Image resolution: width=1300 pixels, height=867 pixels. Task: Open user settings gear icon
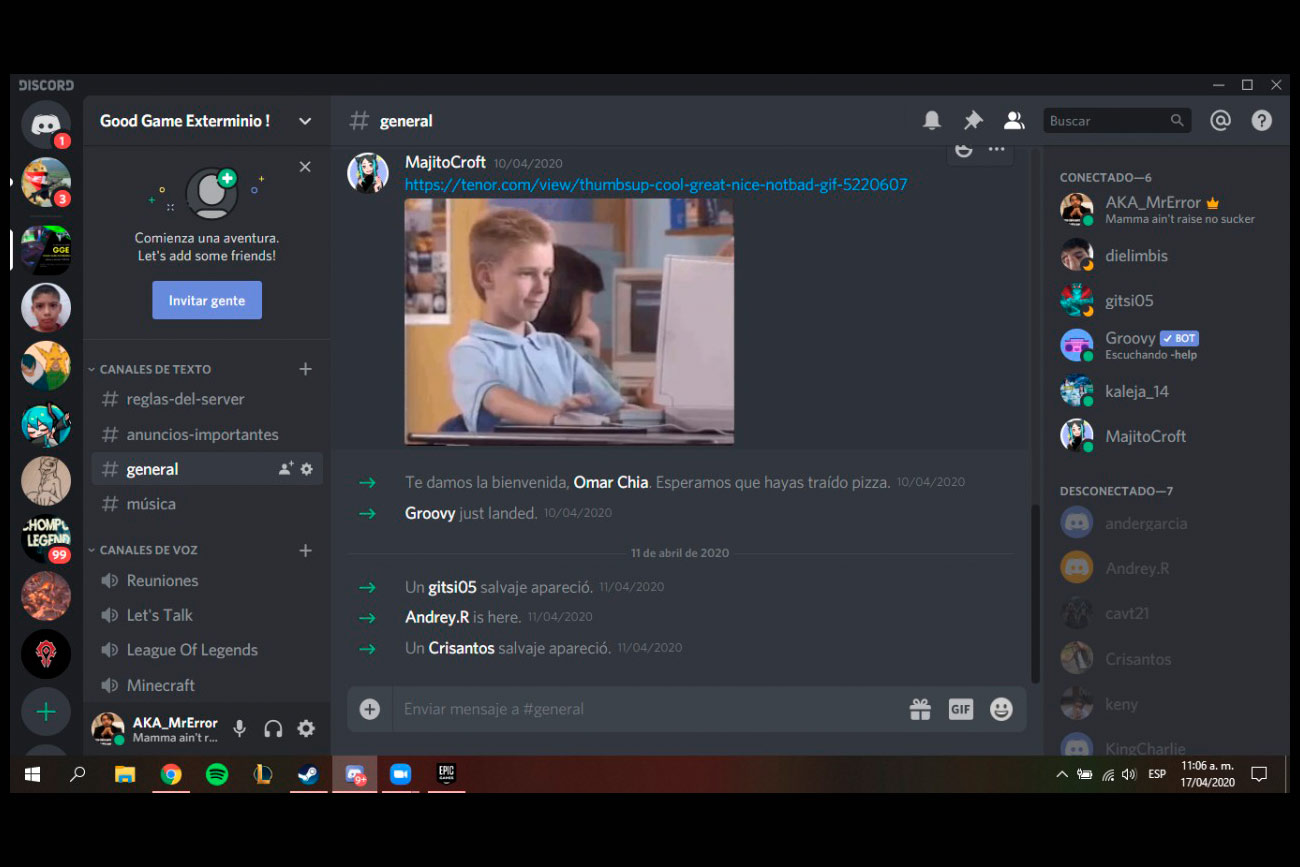(x=306, y=729)
